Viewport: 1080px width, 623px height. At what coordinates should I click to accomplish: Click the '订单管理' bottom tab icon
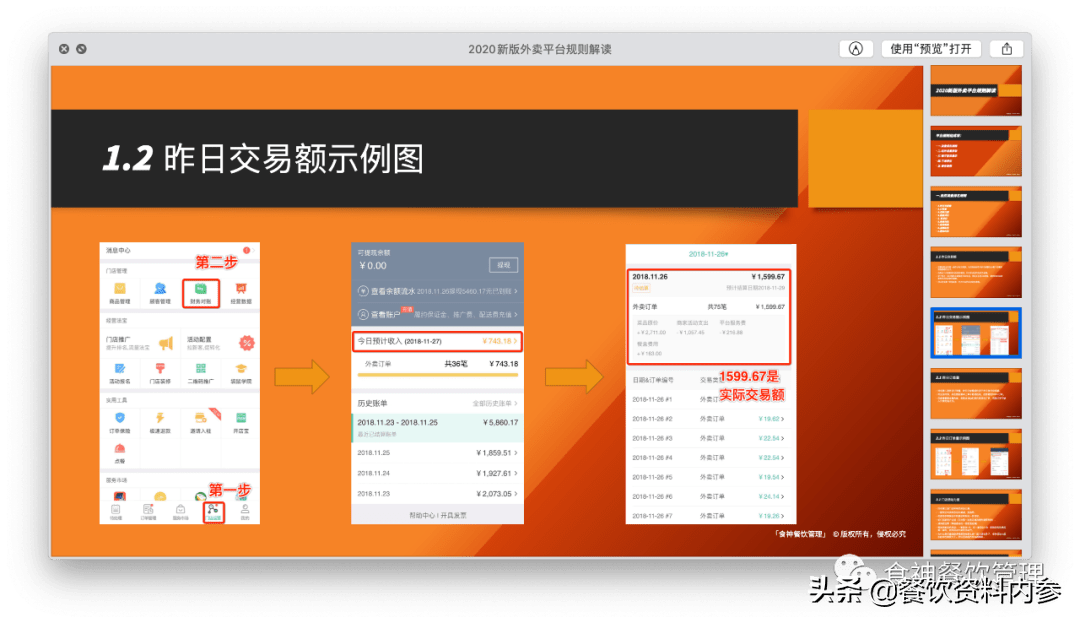(148, 511)
